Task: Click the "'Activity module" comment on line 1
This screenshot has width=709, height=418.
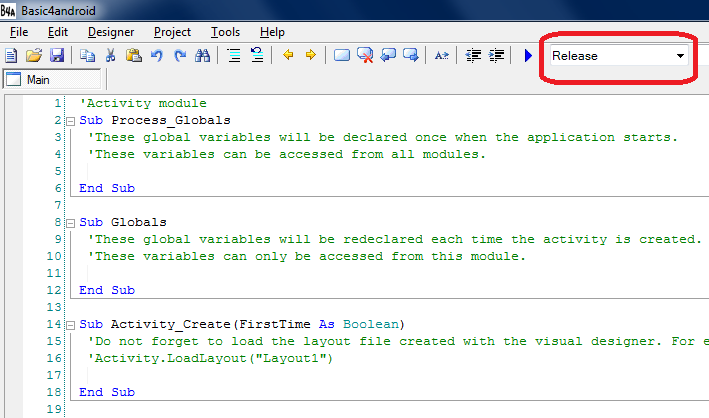Action: (143, 104)
